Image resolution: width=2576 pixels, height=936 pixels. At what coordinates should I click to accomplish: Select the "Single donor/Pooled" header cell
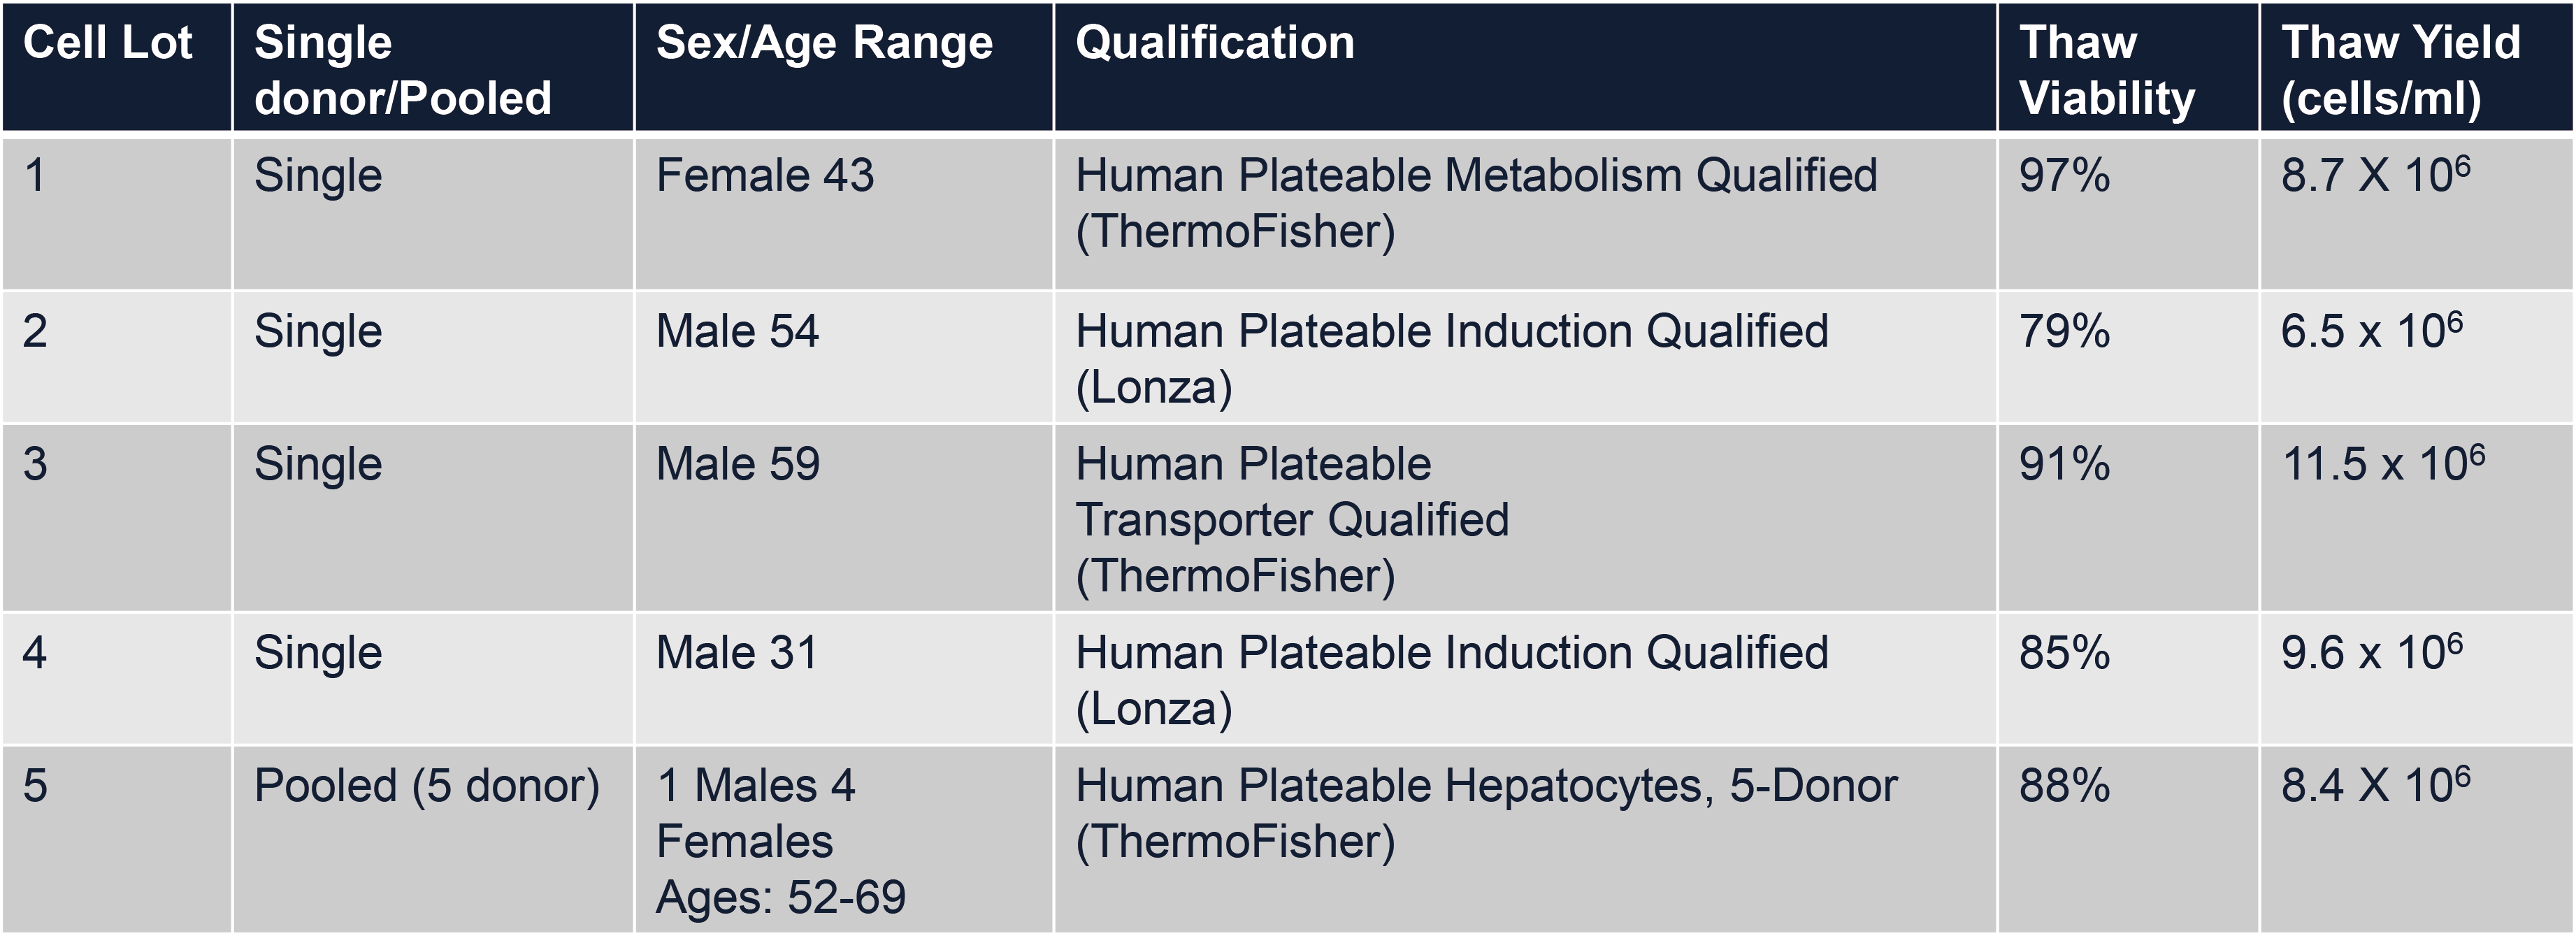click(402, 70)
